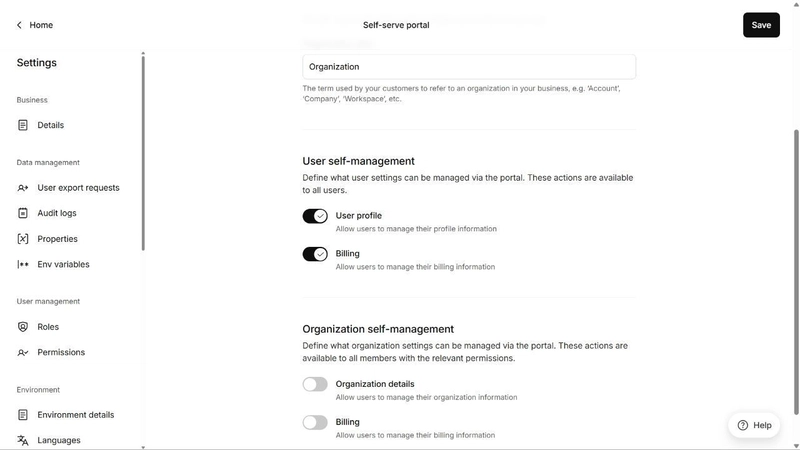Click the Details document icon in sidebar
Image resolution: width=800 pixels, height=450 pixels.
pos(23,125)
